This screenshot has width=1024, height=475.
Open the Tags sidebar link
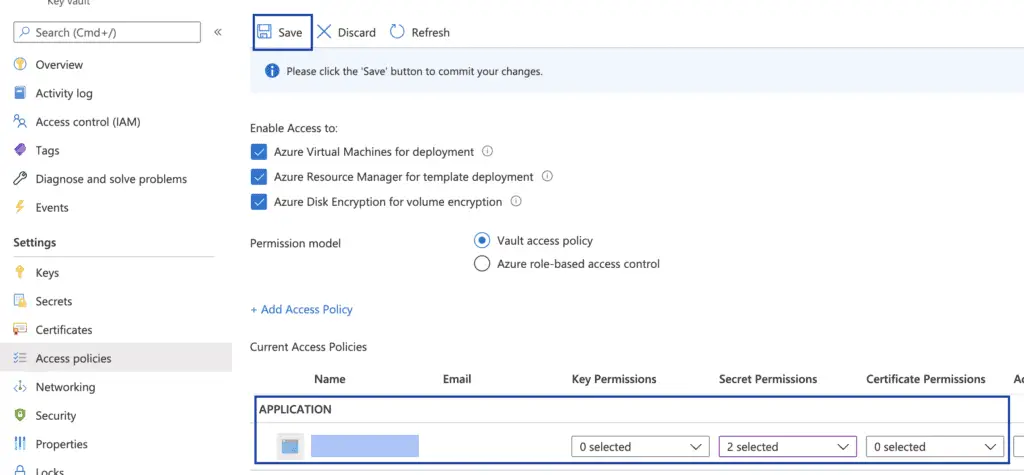coord(48,150)
